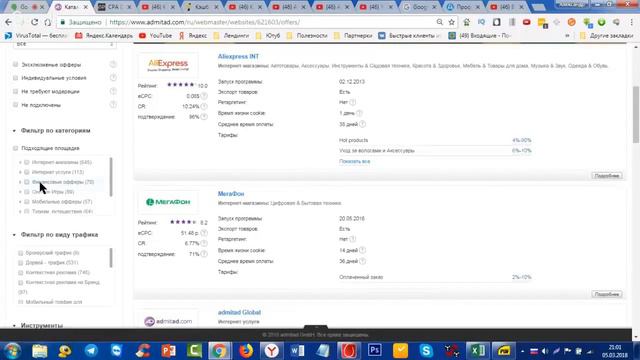Open TeamViewer from the taskbar
This screenshot has width=640, height=360.
click(x=117, y=351)
